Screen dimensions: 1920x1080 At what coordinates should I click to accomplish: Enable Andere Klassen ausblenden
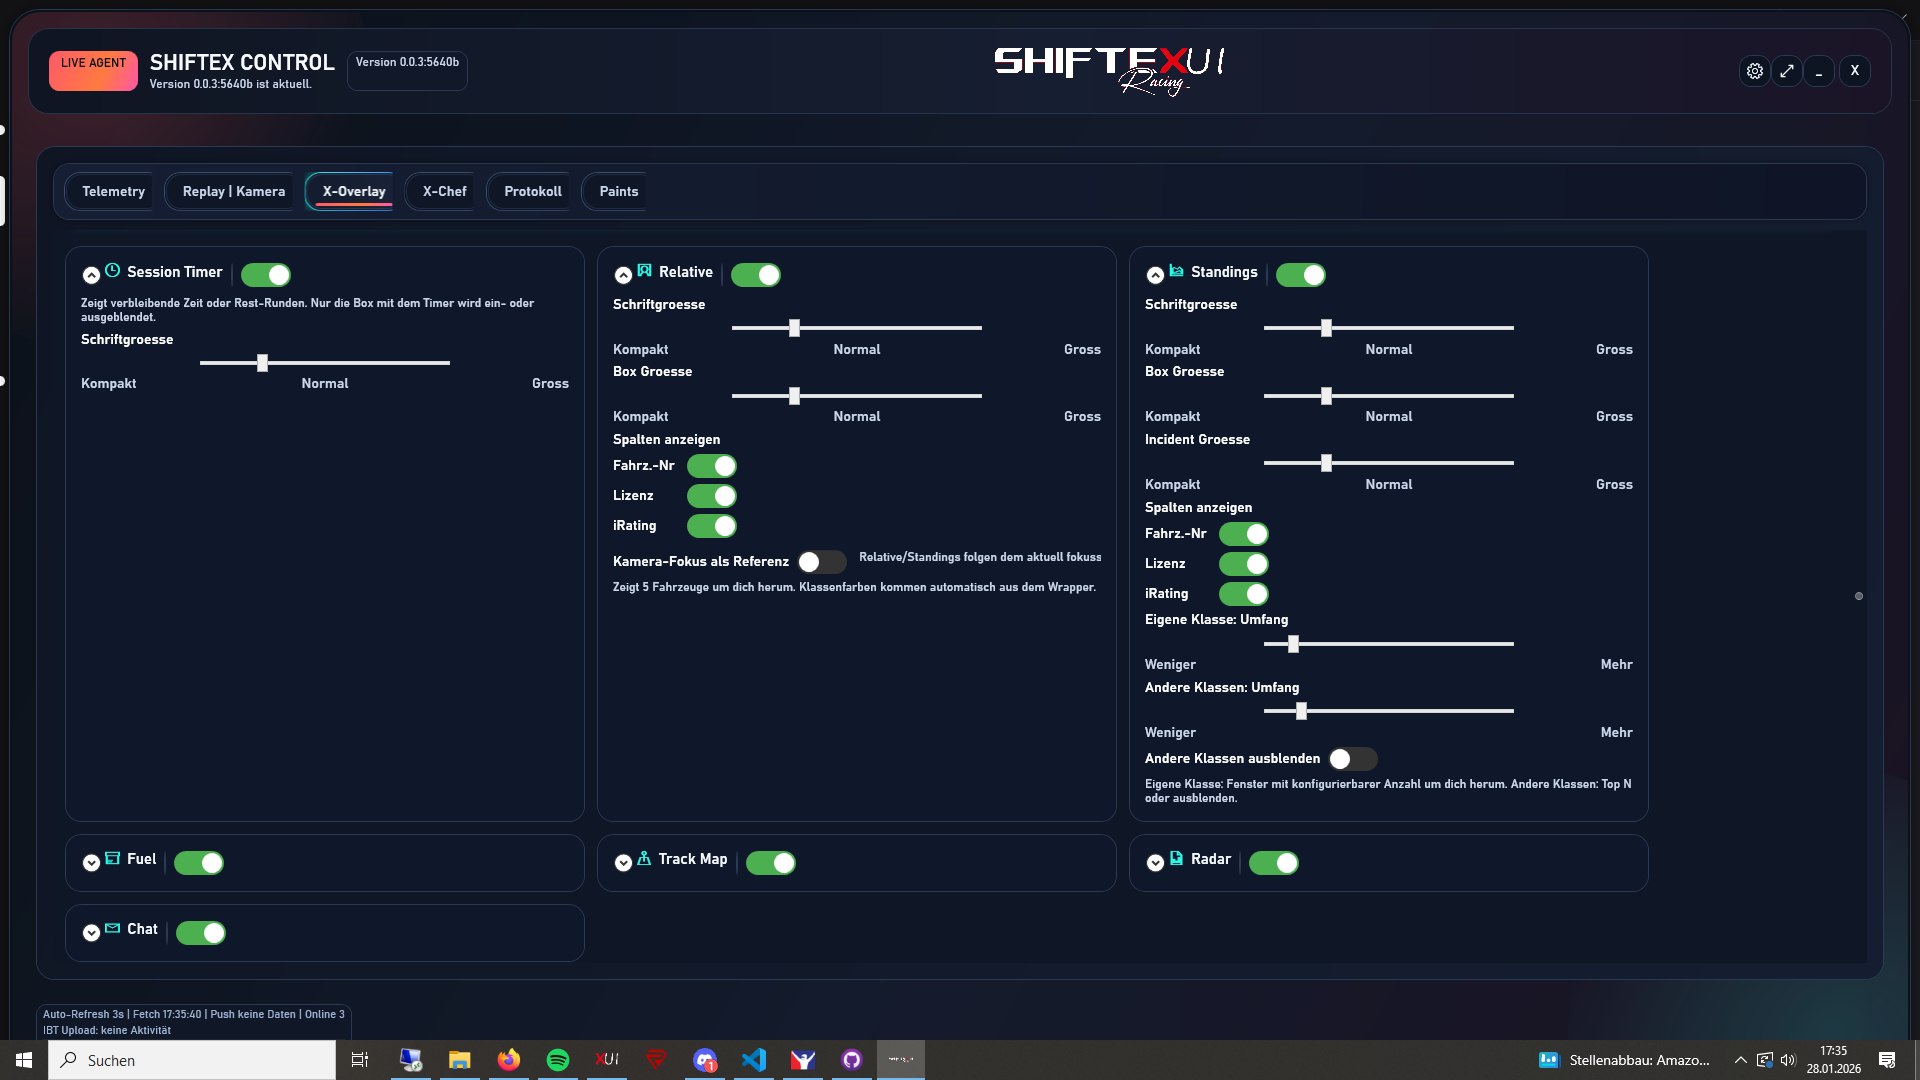[1354, 759]
